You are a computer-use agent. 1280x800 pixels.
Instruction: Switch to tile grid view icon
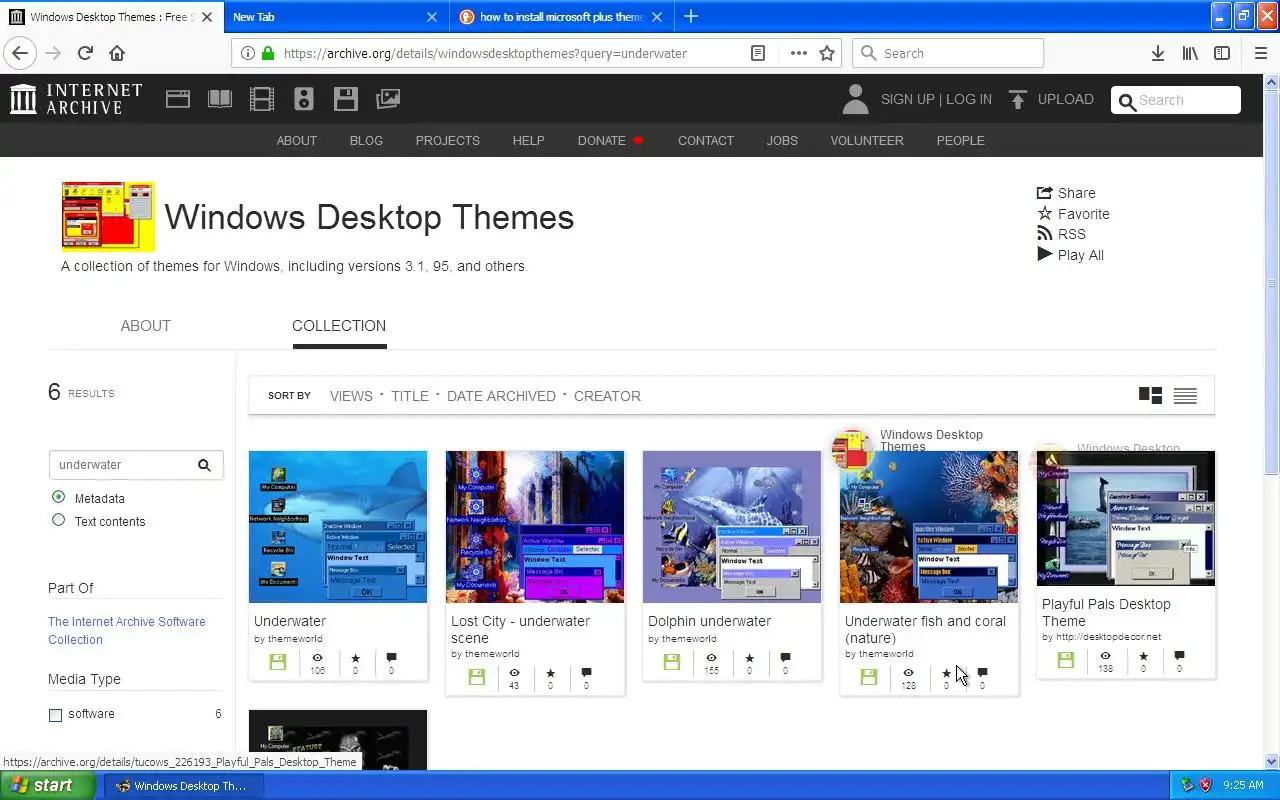(x=1150, y=396)
